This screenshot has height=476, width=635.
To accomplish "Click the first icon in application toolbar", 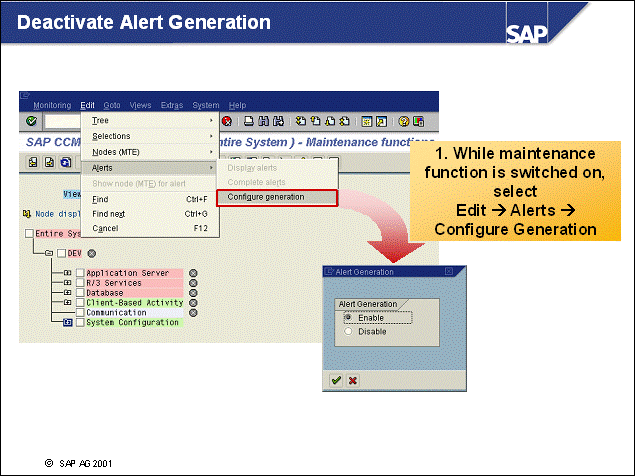I will coord(33,162).
